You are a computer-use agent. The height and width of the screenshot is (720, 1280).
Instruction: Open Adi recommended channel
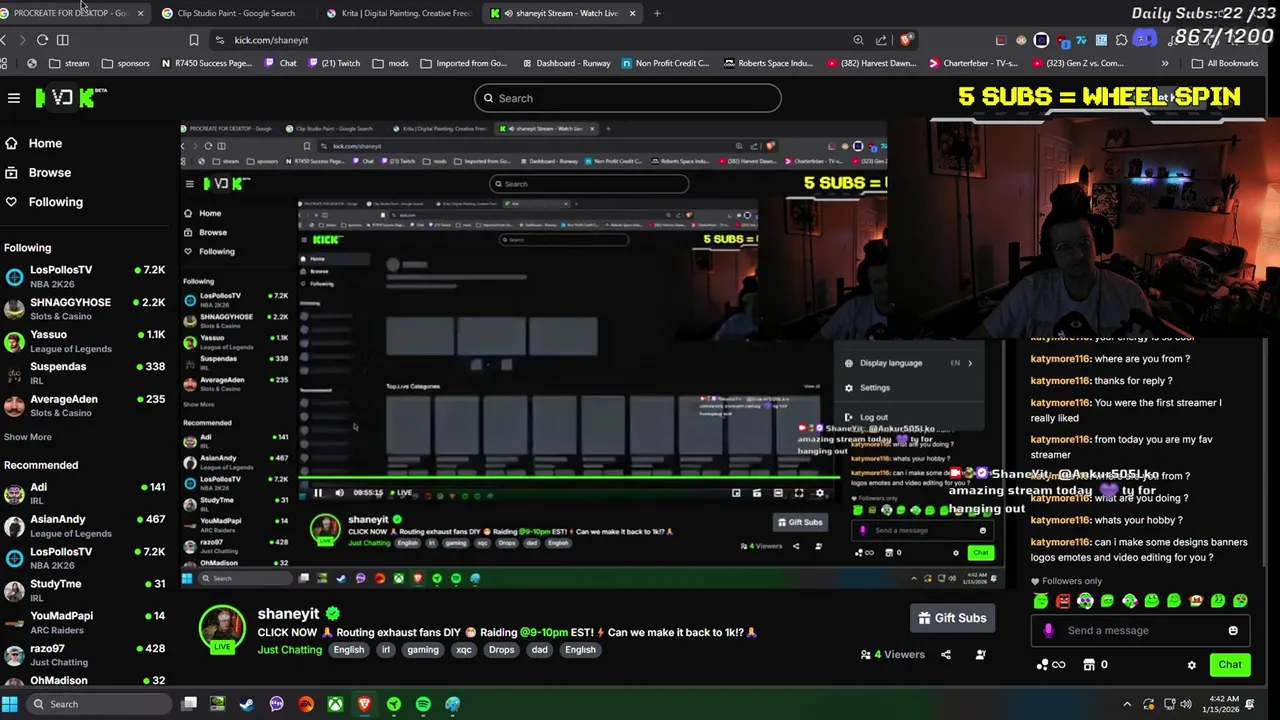pyautogui.click(x=84, y=493)
